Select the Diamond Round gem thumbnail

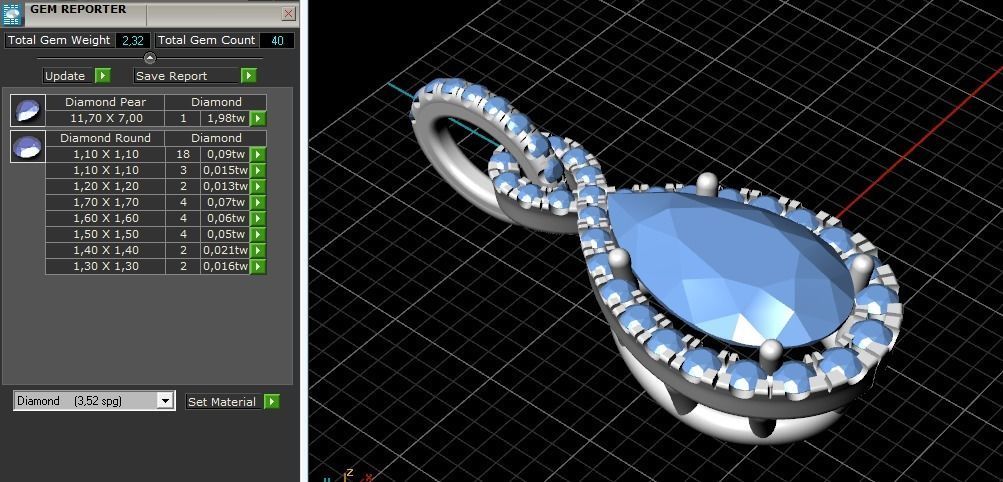pyautogui.click(x=28, y=146)
